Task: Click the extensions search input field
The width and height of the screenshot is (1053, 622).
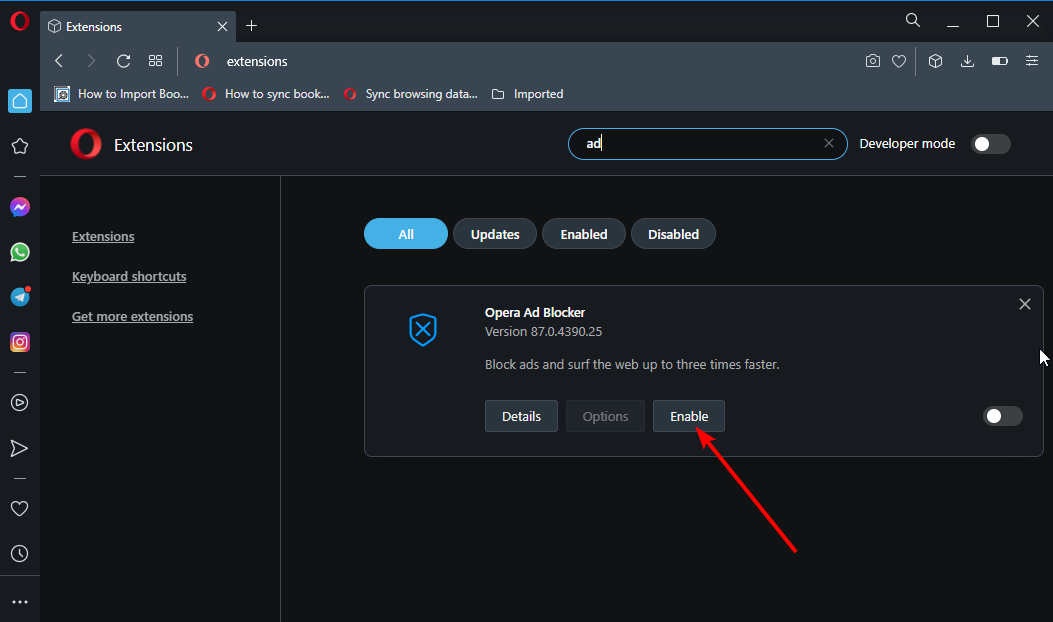Action: click(x=700, y=144)
